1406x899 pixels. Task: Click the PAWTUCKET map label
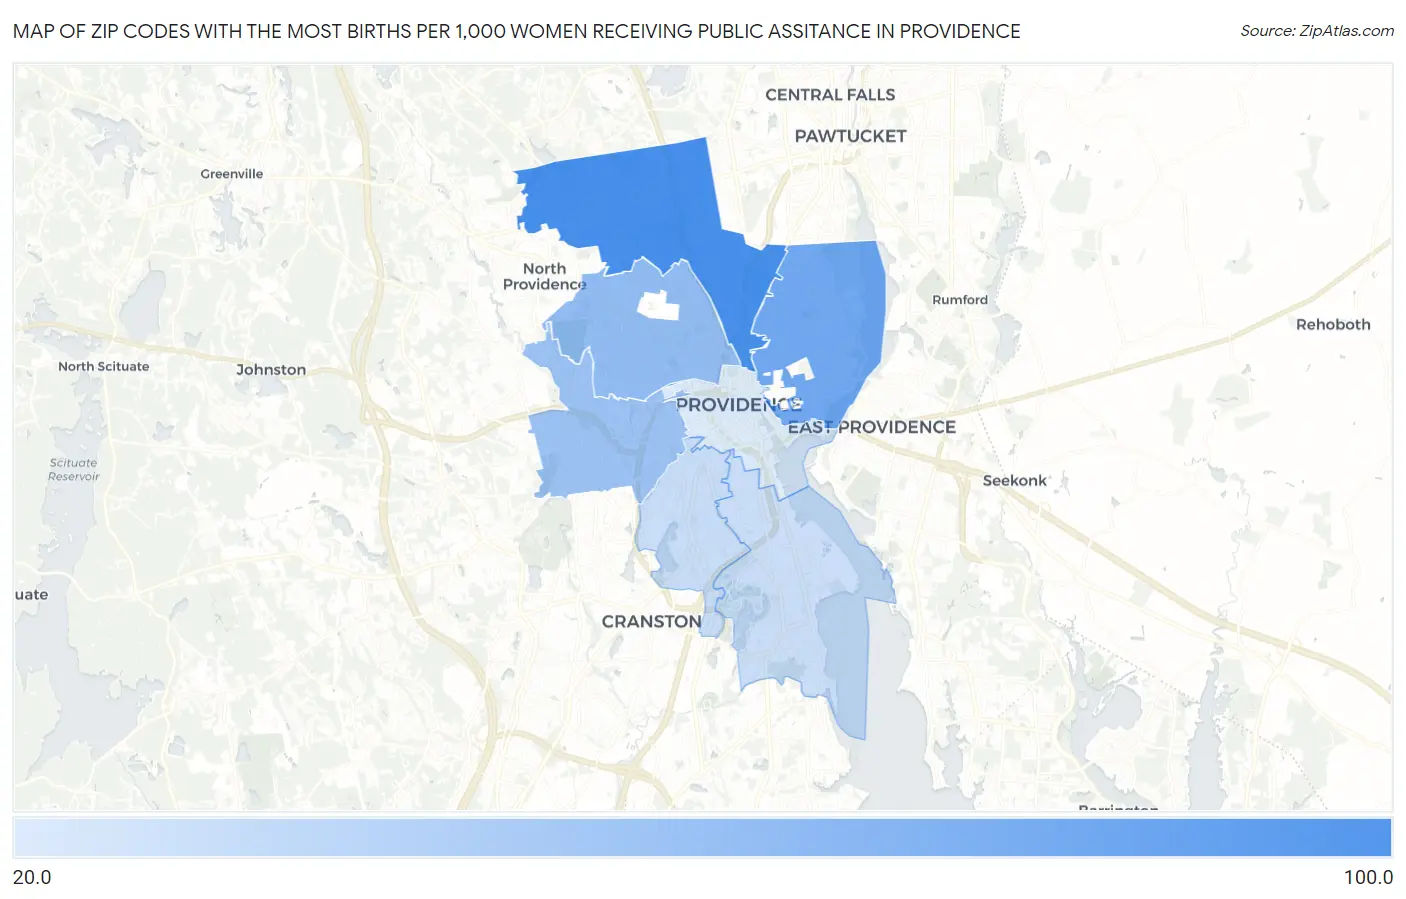tap(850, 136)
